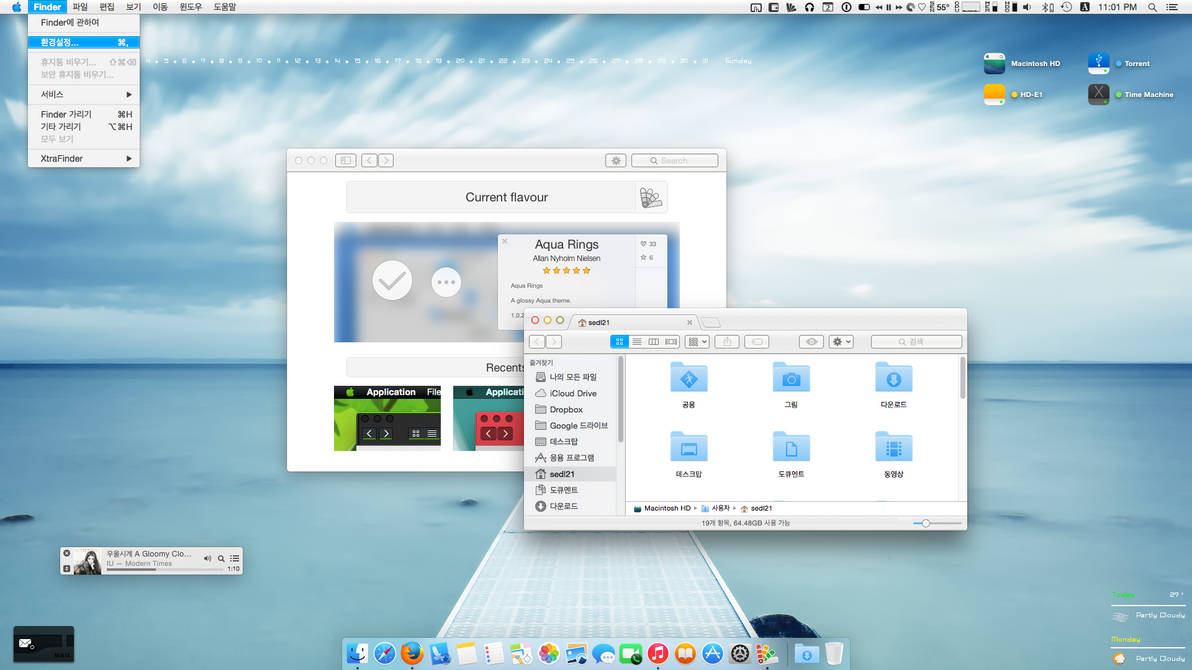
Task: Click the Share button in Finder toolbar
Action: (727, 342)
